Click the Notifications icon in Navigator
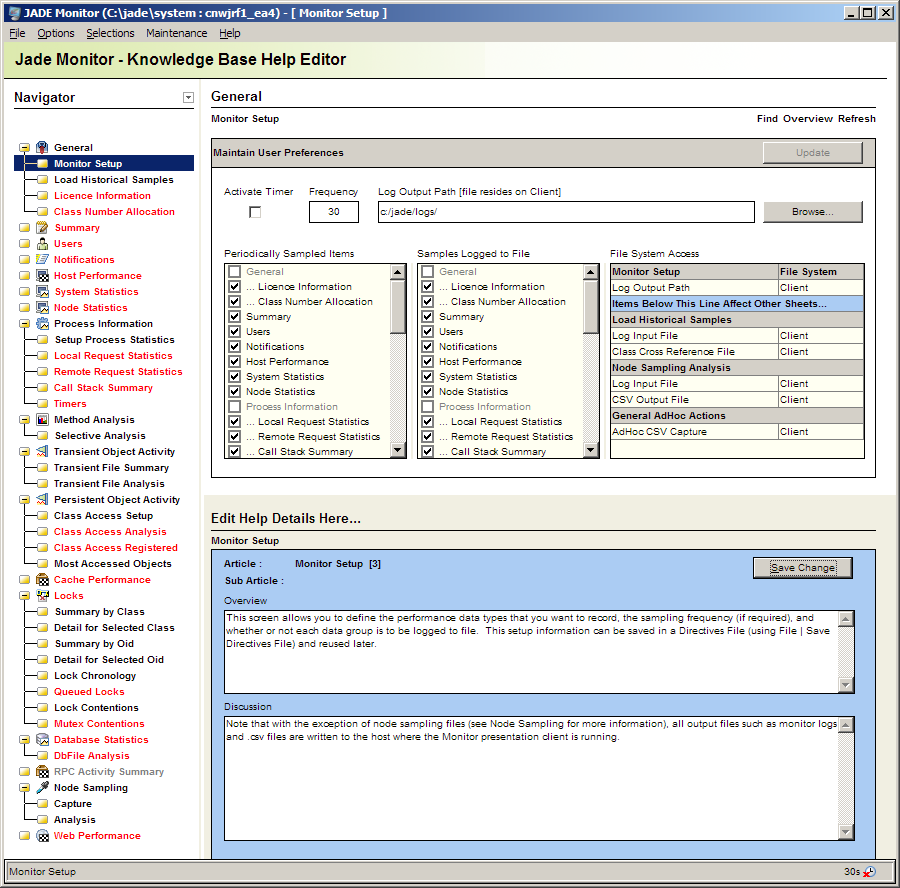This screenshot has height=888, width=900. [x=43, y=260]
